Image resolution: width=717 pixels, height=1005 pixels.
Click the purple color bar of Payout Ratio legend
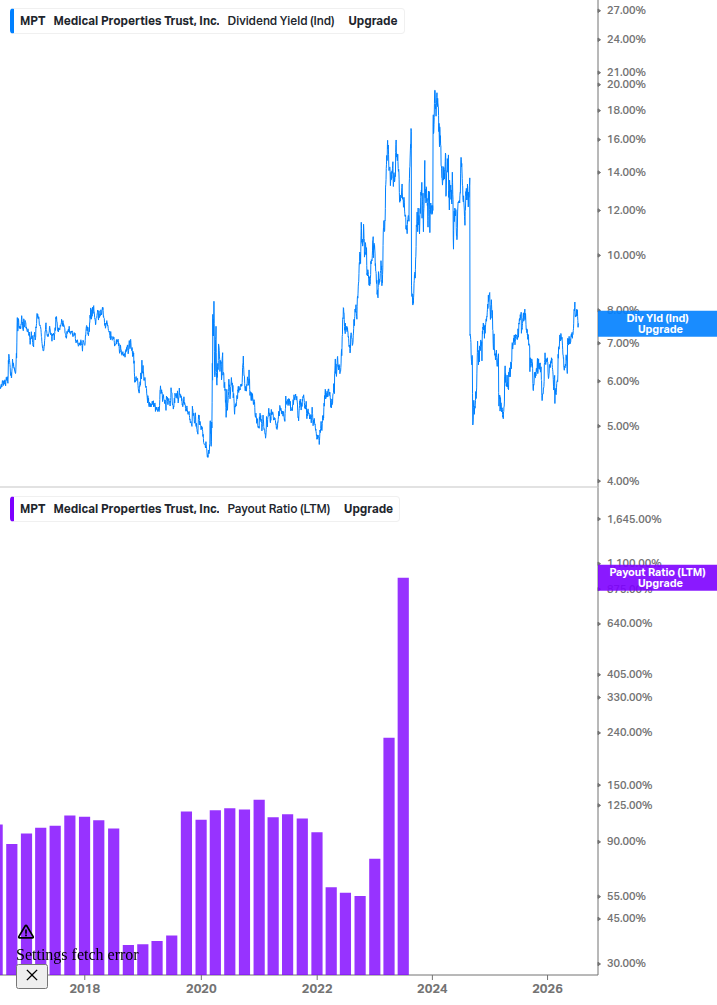coord(12,509)
